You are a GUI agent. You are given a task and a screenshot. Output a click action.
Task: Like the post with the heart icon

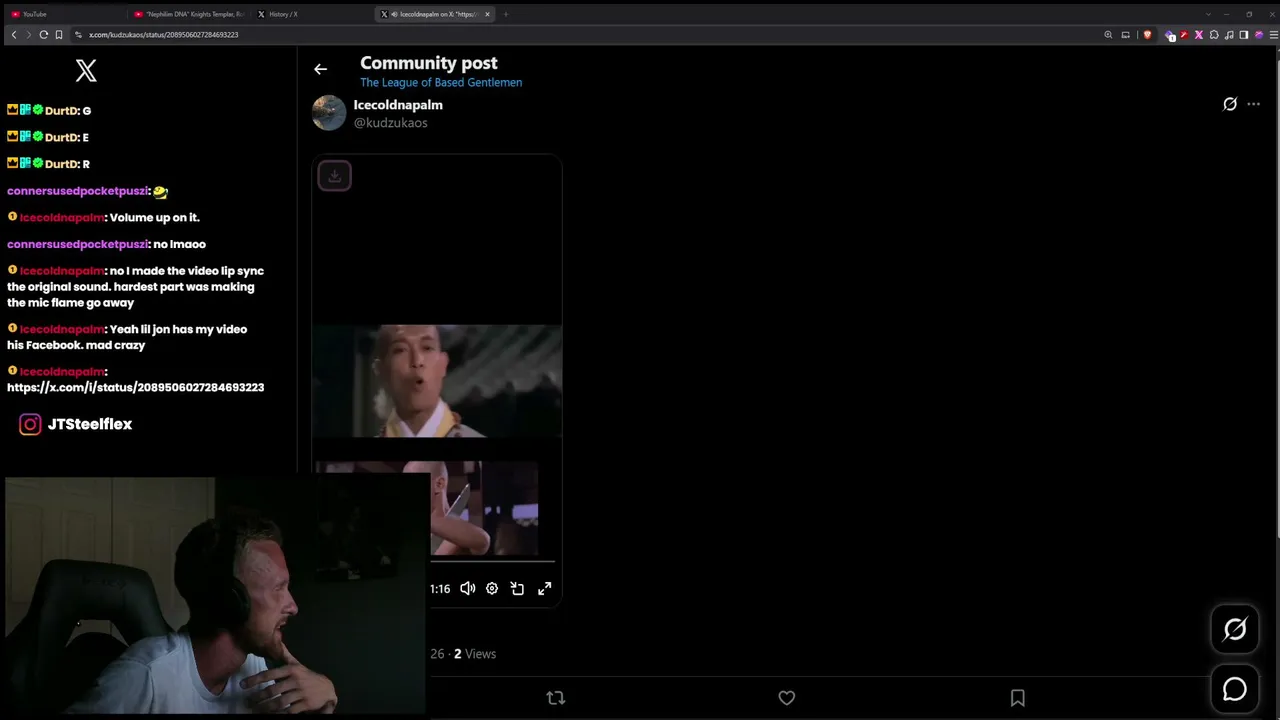tap(787, 698)
